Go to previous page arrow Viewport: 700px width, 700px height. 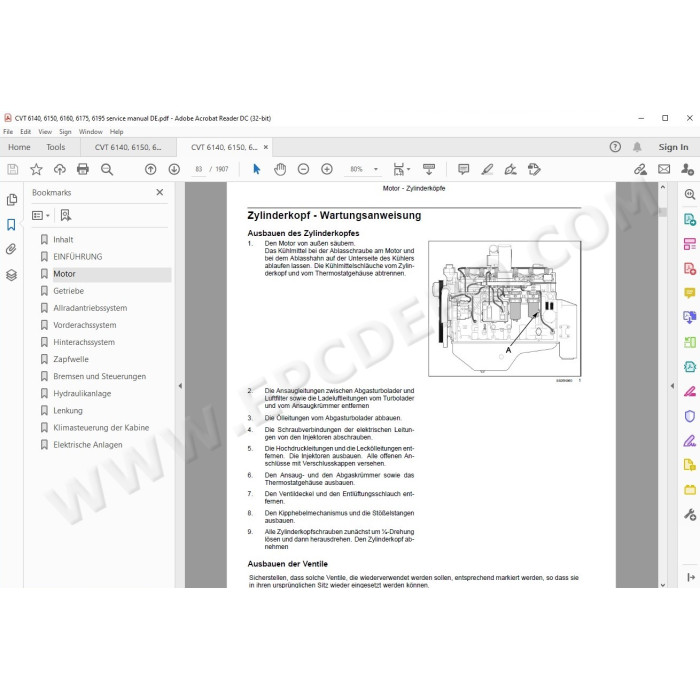pos(150,169)
